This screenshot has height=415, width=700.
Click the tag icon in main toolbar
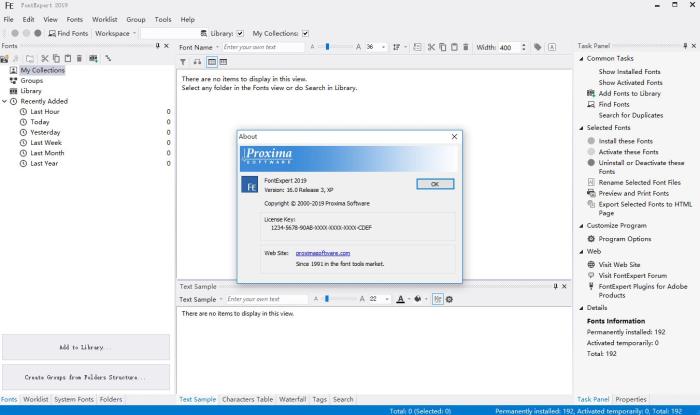[x=538, y=47]
